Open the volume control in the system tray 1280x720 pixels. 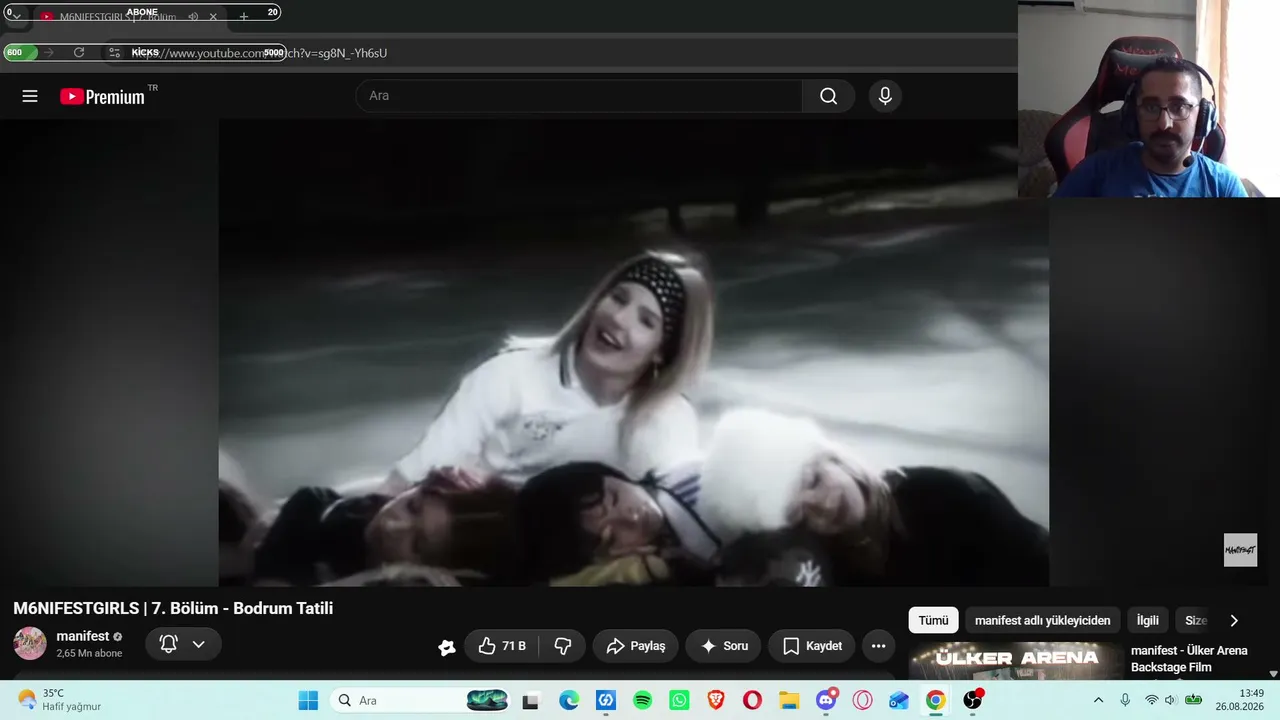1170,700
